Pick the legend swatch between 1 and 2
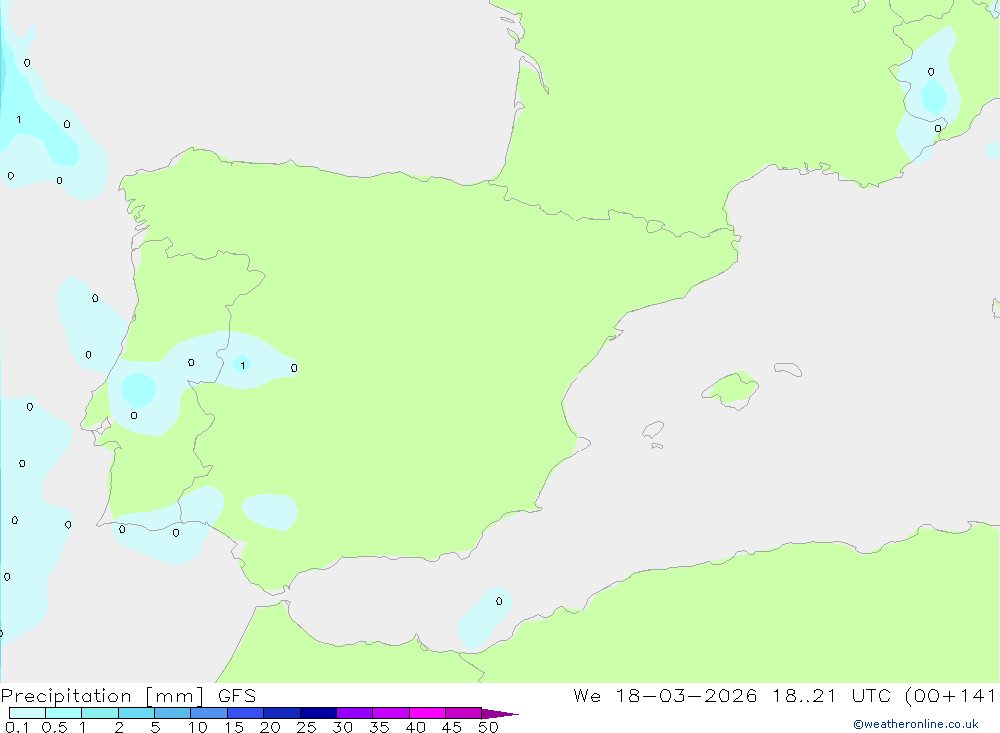Viewport: 1000px width, 733px height. click(x=100, y=713)
